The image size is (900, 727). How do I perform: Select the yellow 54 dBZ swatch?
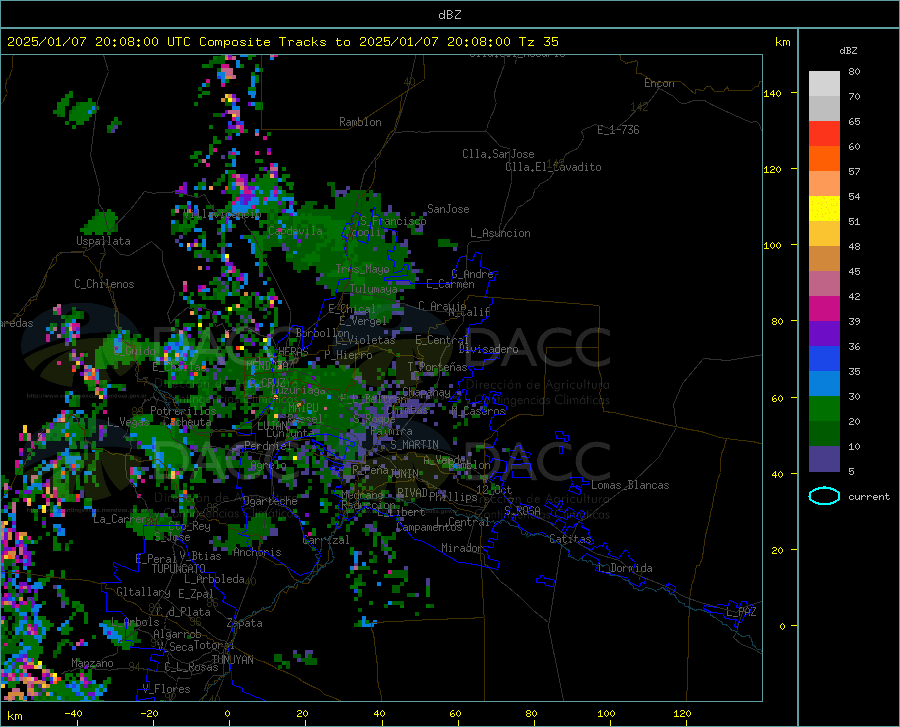[x=824, y=209]
